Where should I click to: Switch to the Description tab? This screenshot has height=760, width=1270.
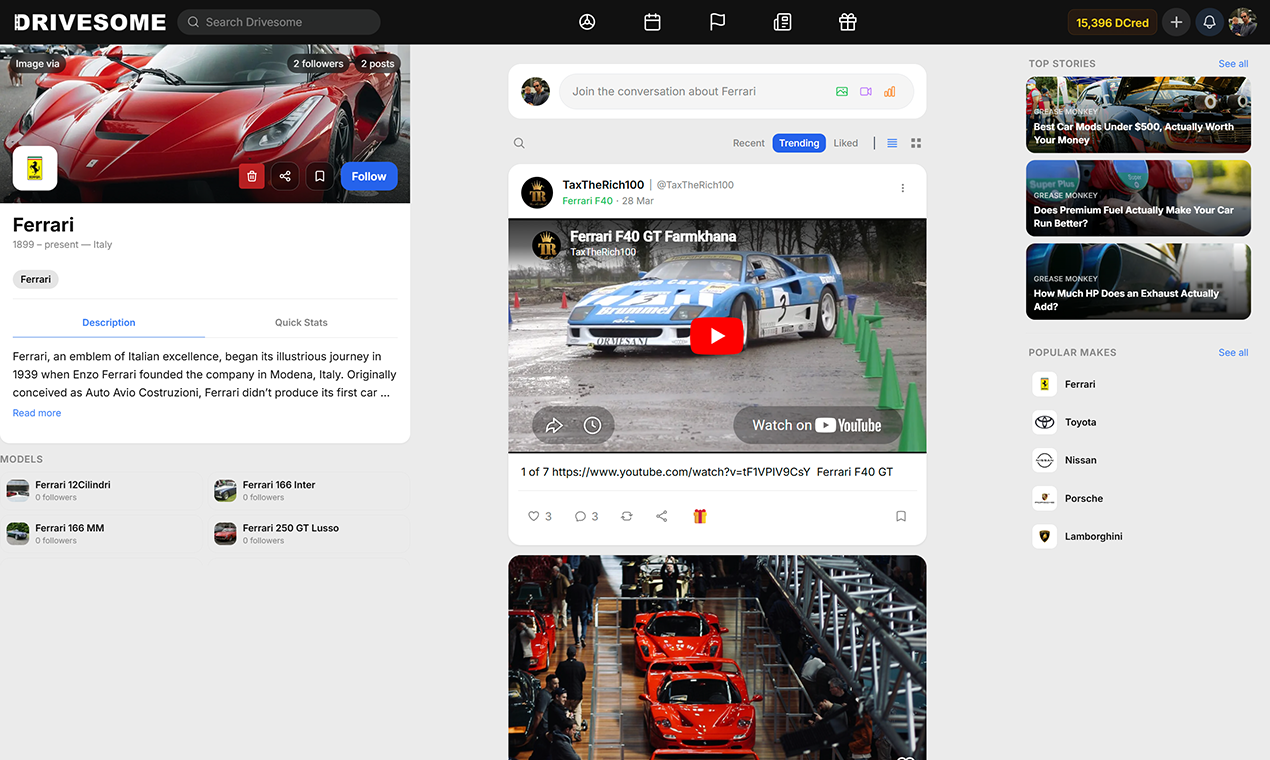pos(109,322)
